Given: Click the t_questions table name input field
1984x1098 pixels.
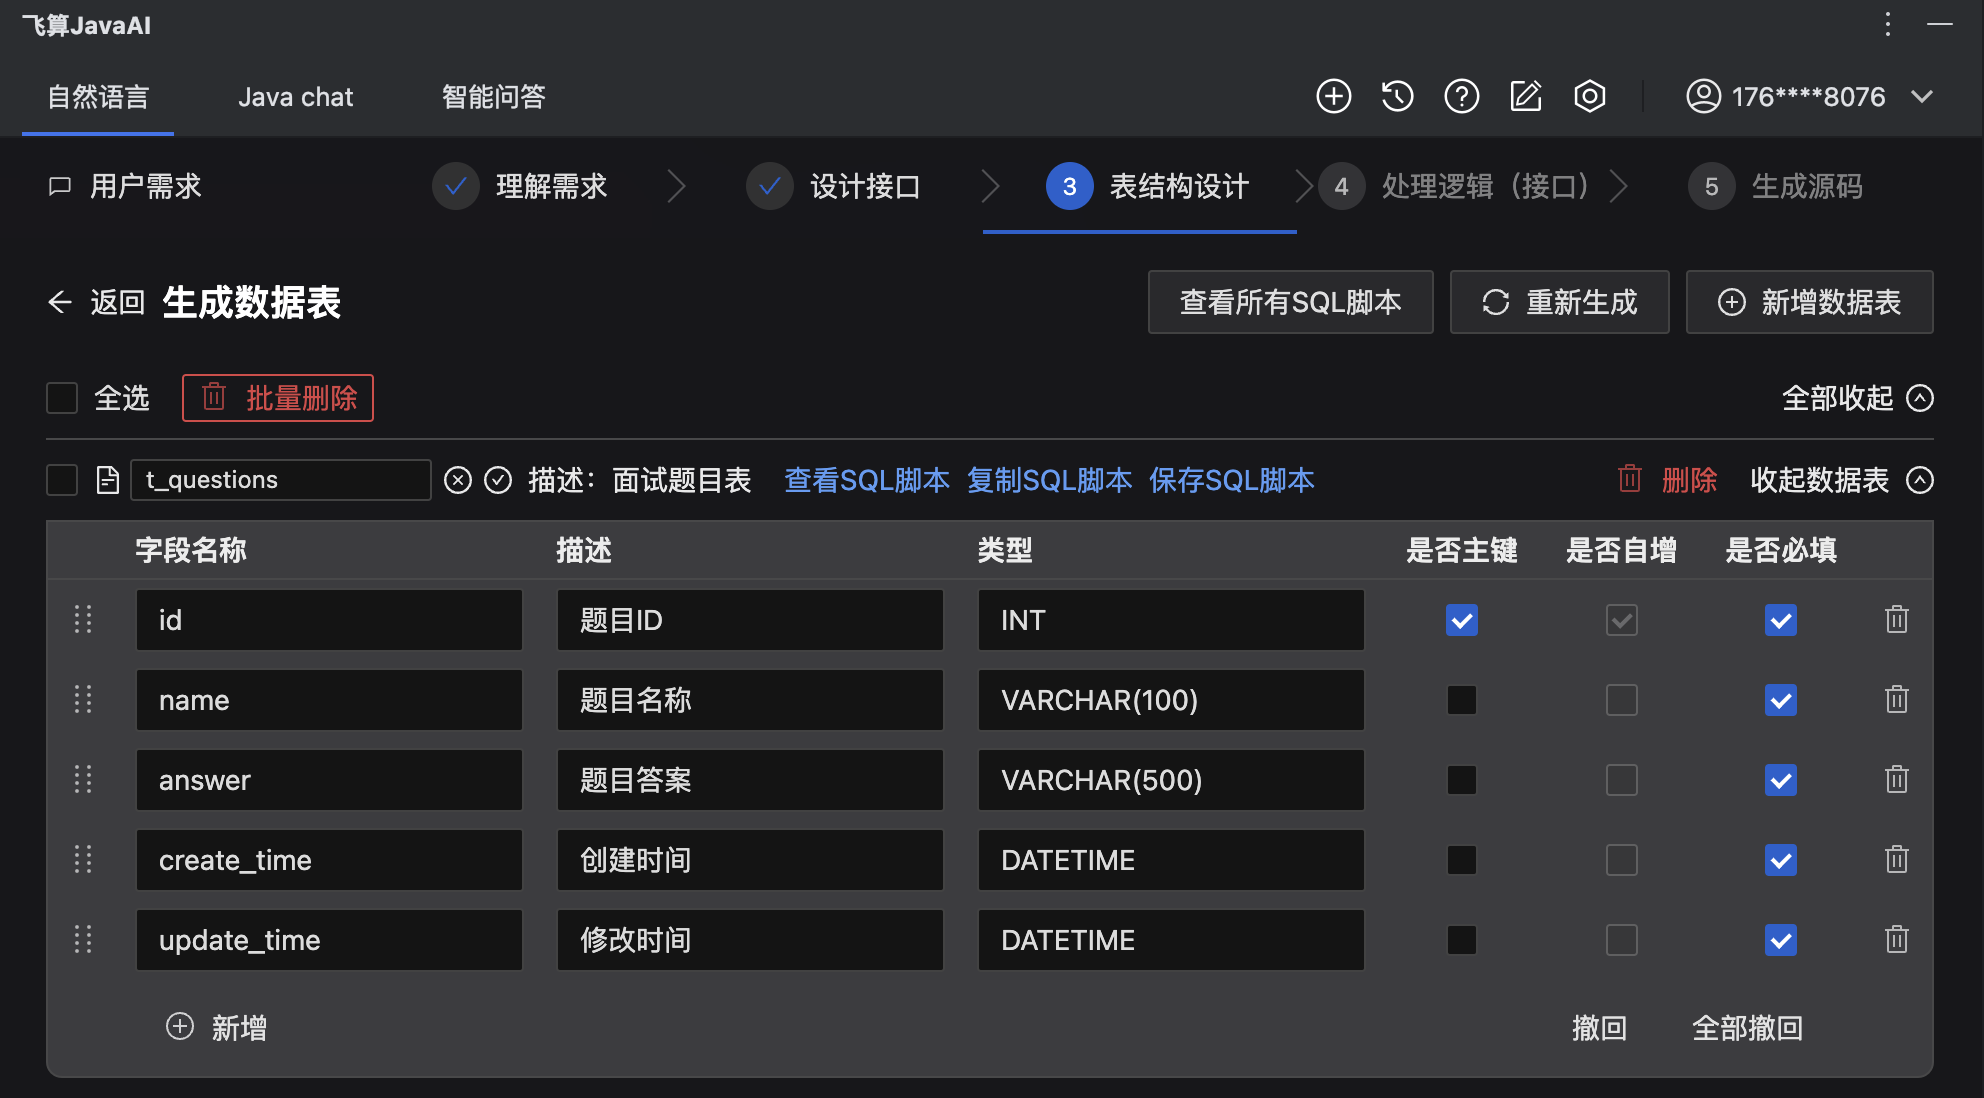Looking at the screenshot, I should click(x=281, y=480).
